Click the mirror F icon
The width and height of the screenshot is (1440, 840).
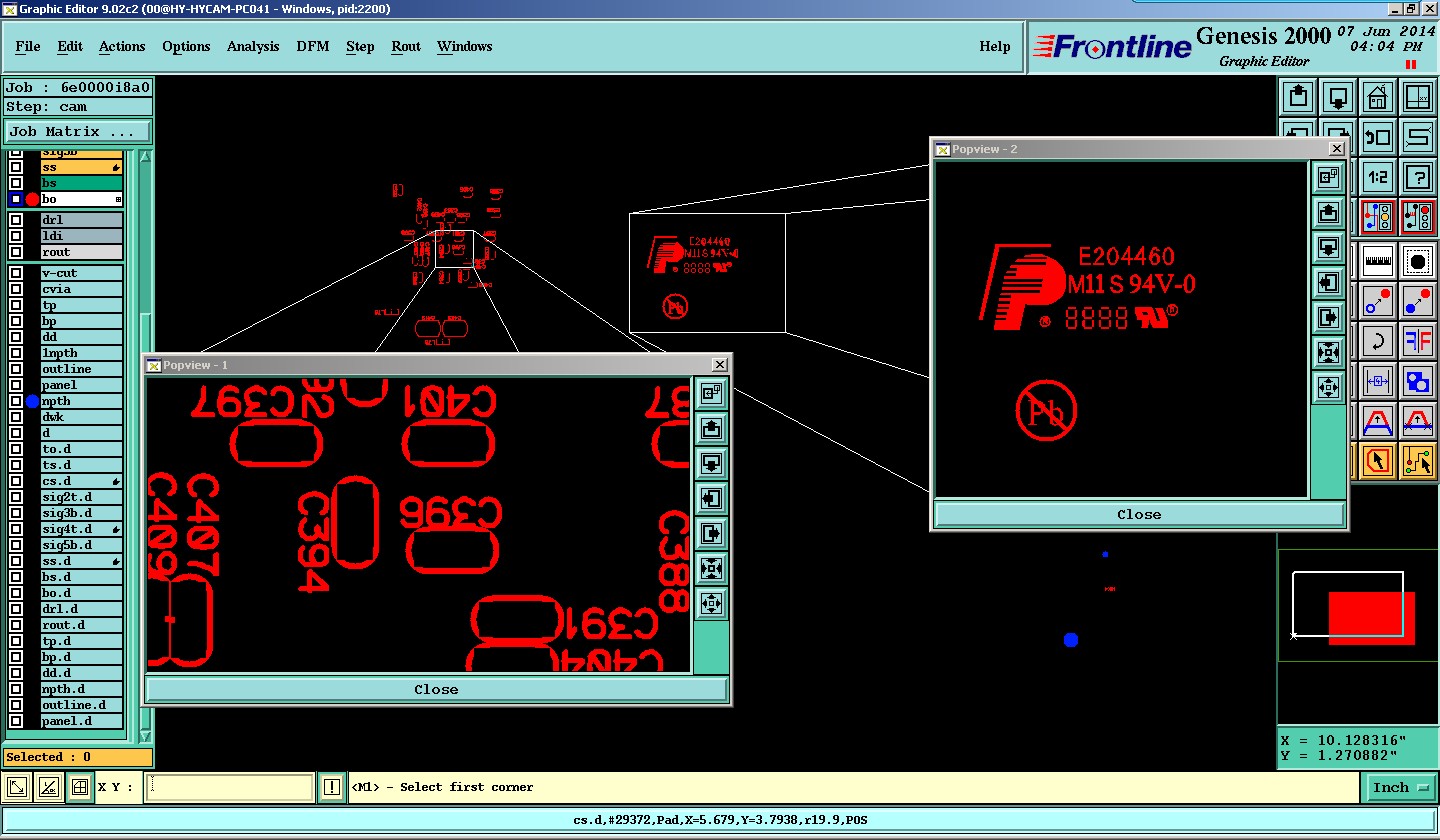point(1418,341)
